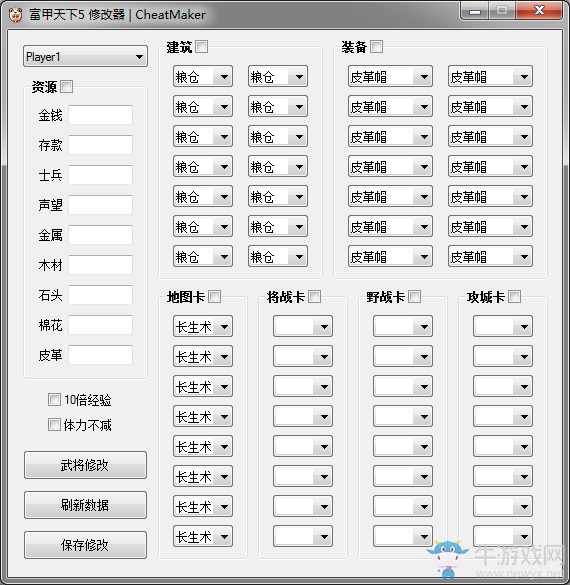Click the 皮革 text field
The image size is (570, 585).
pyautogui.click(x=100, y=355)
